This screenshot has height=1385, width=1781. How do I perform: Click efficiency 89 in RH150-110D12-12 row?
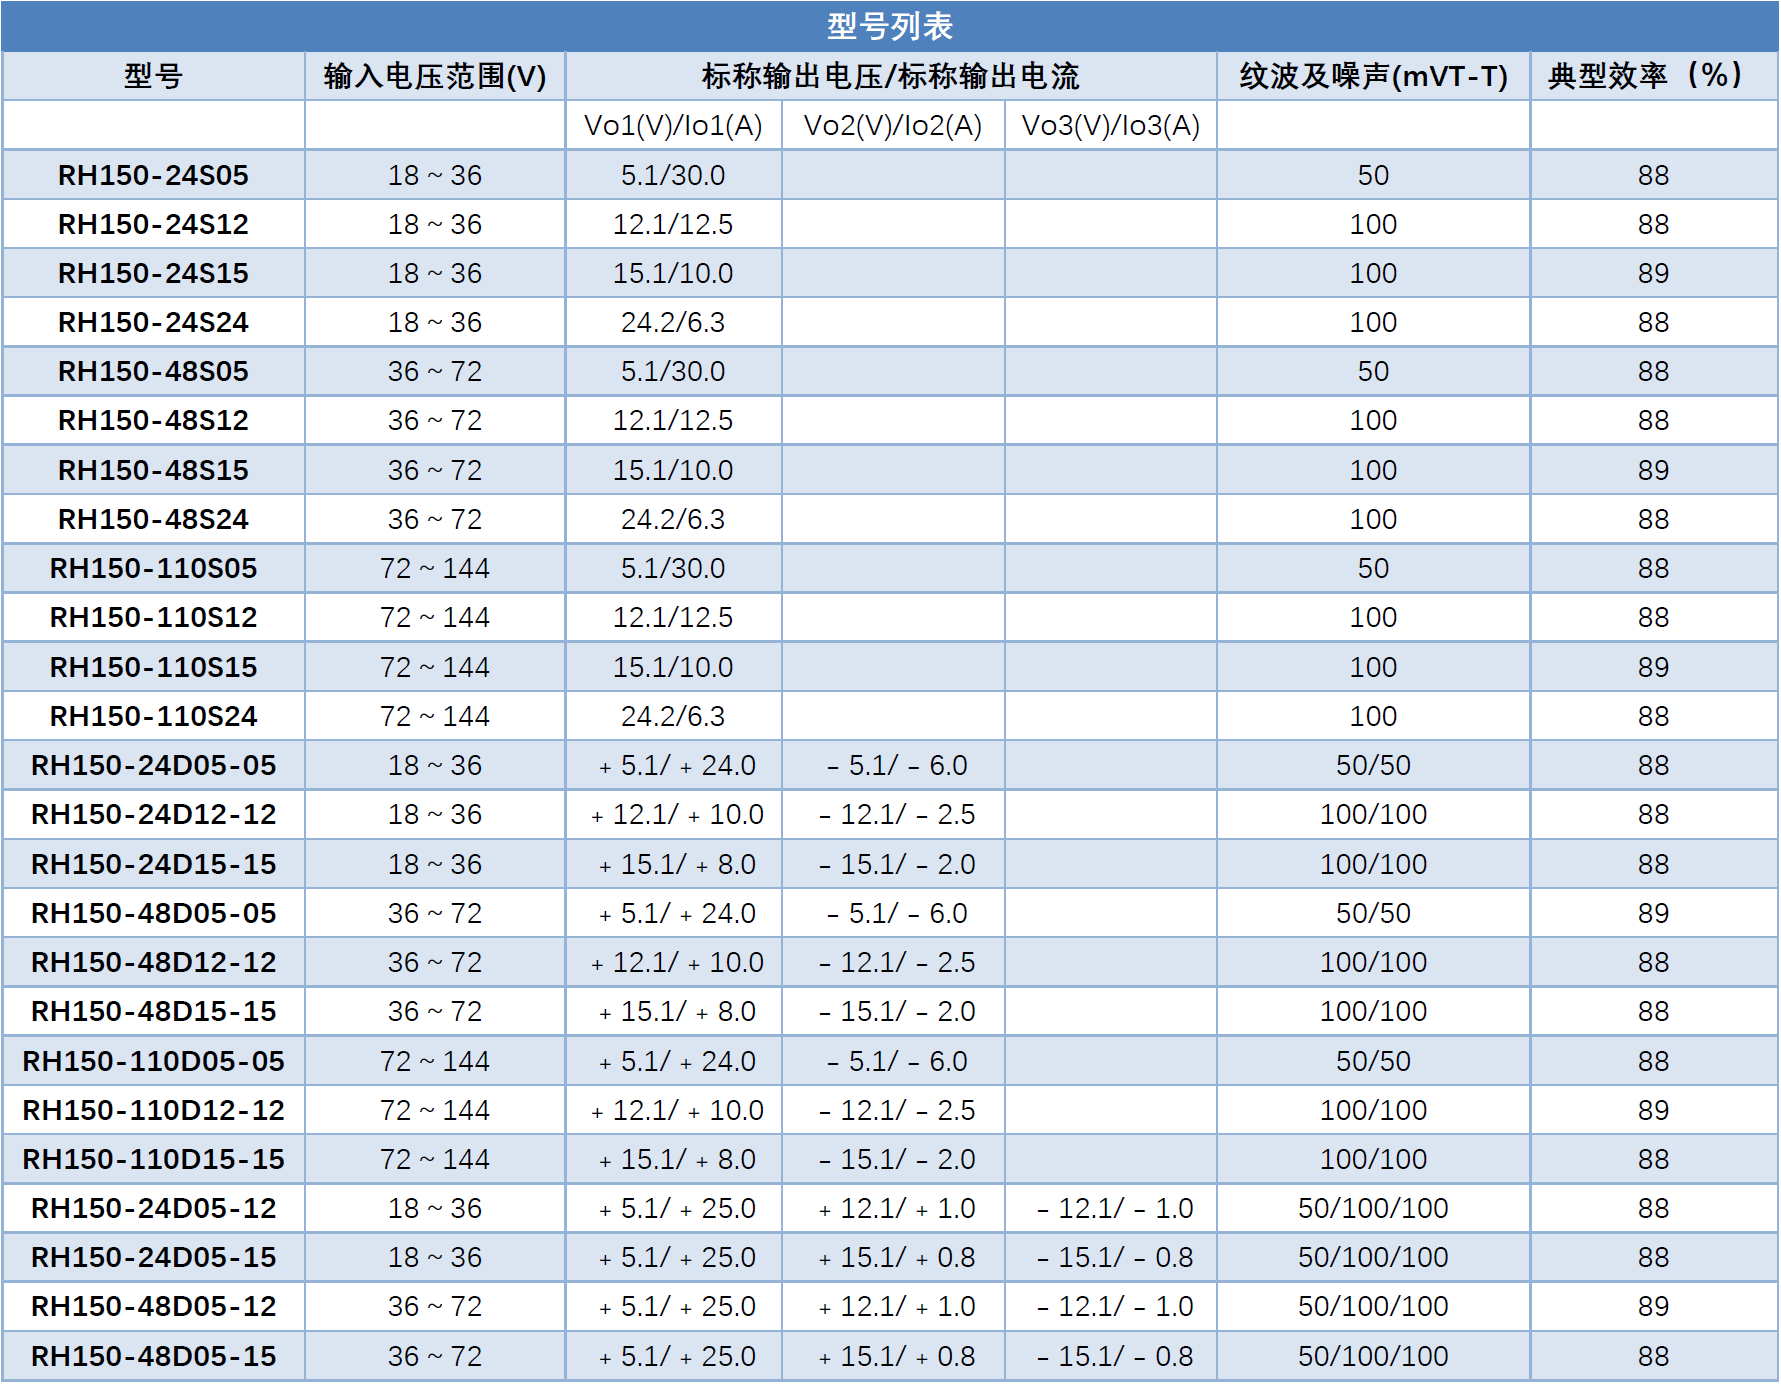point(1653,1110)
